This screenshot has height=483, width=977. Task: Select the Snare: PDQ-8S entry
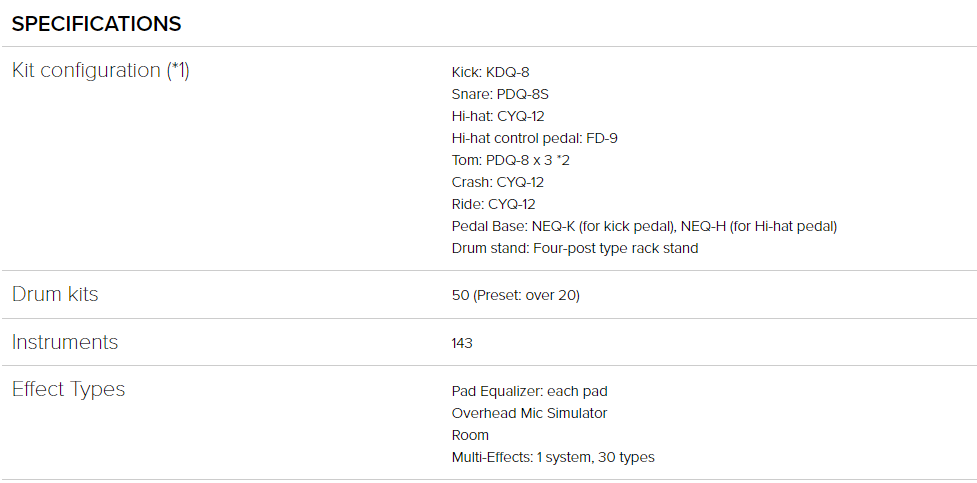tap(500, 94)
